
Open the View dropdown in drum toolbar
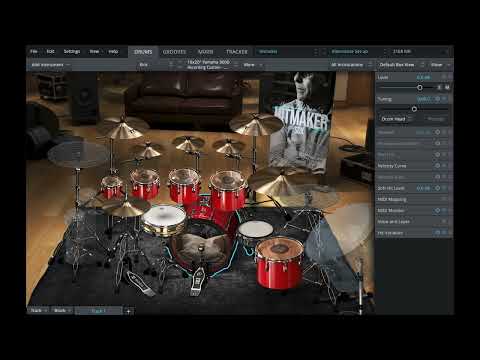pos(253,65)
